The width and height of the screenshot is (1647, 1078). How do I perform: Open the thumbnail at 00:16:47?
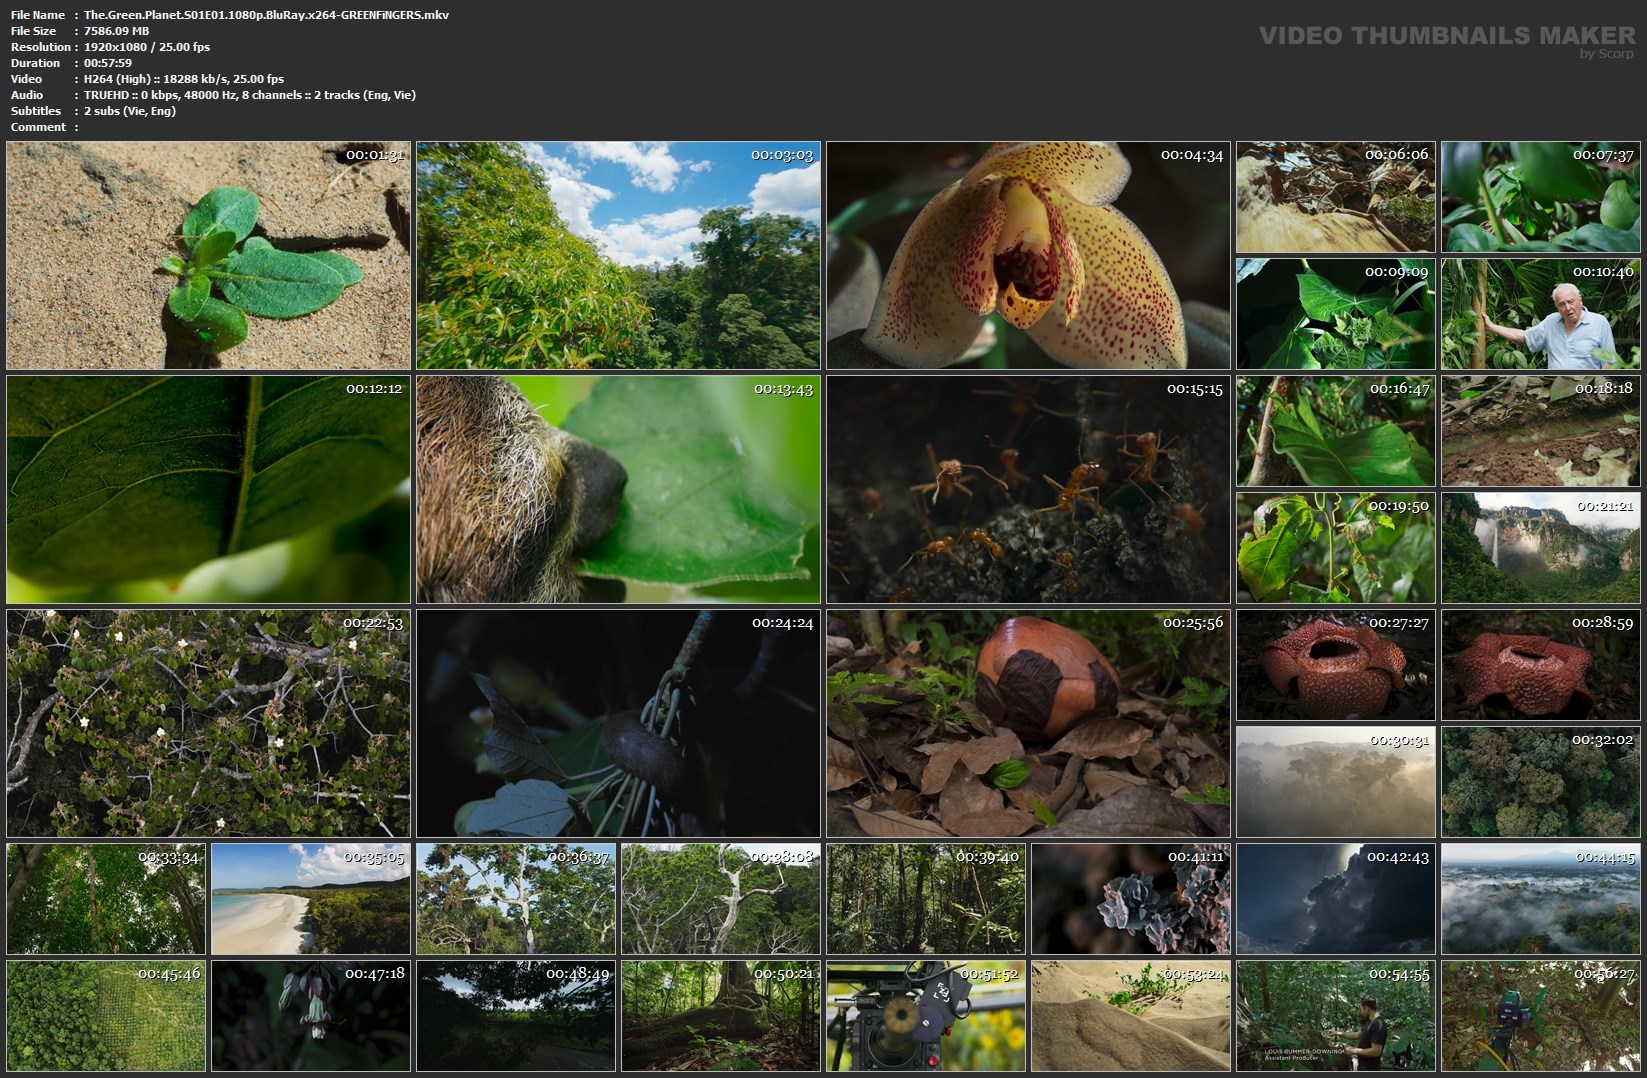1336,431
